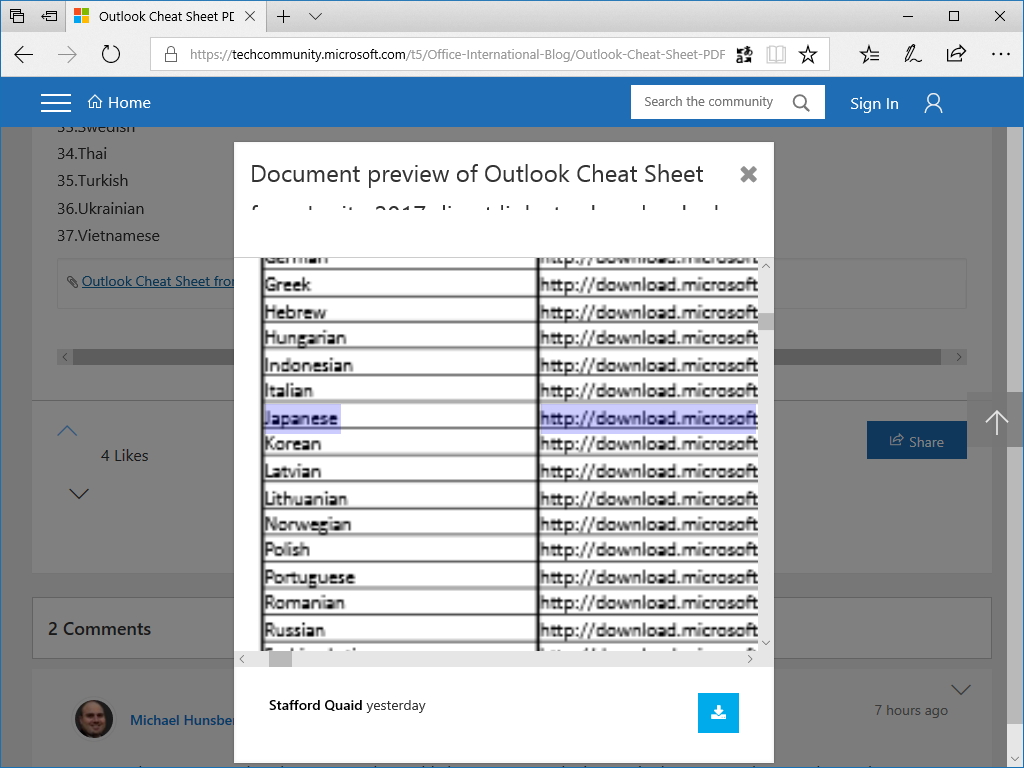Open the user account profile icon
This screenshot has height=768, width=1024.
click(x=932, y=101)
